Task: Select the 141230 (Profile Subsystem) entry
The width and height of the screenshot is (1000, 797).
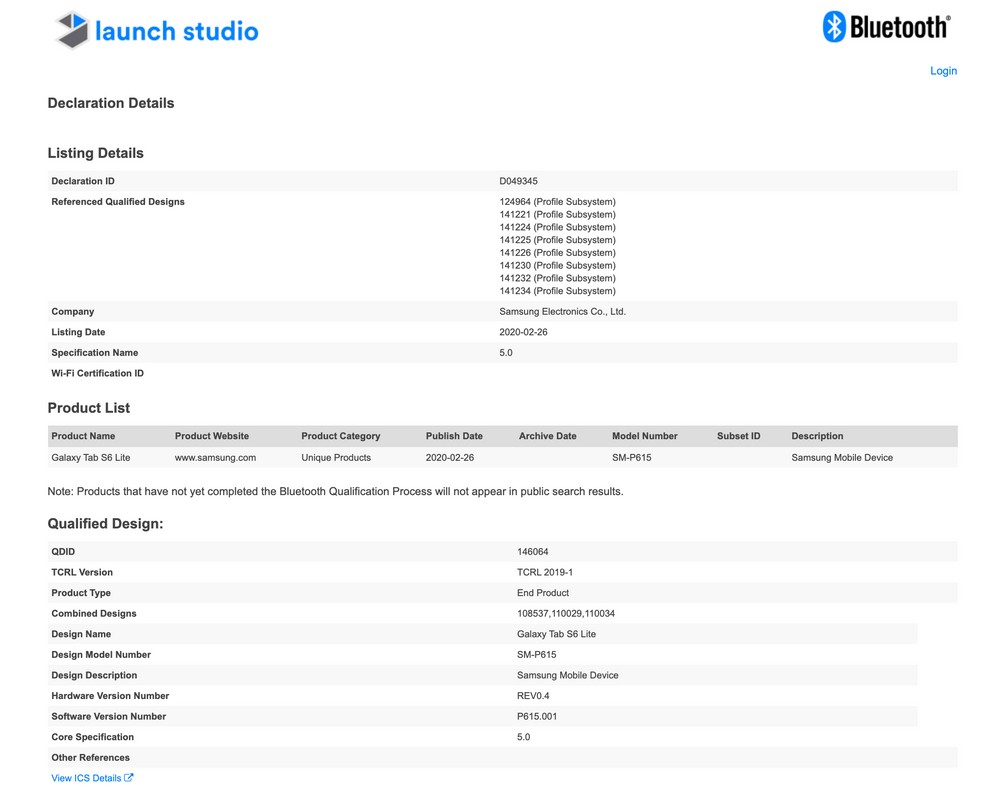Action: (557, 265)
